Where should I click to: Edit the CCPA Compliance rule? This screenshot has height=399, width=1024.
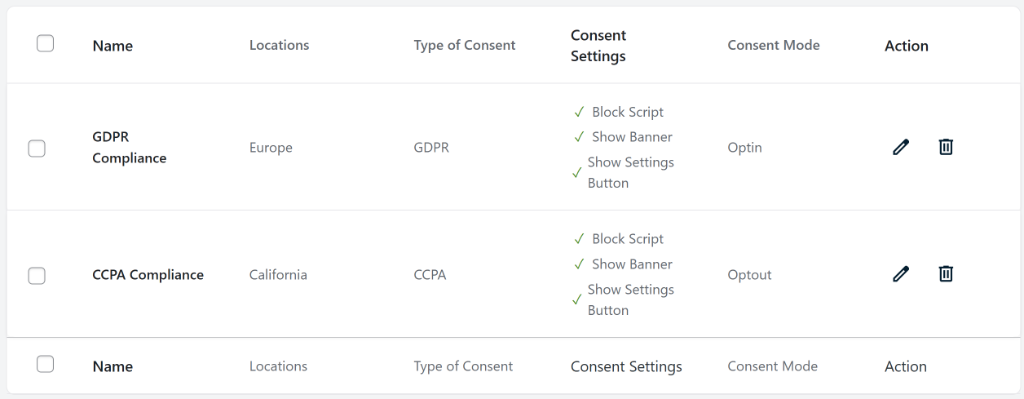click(901, 274)
